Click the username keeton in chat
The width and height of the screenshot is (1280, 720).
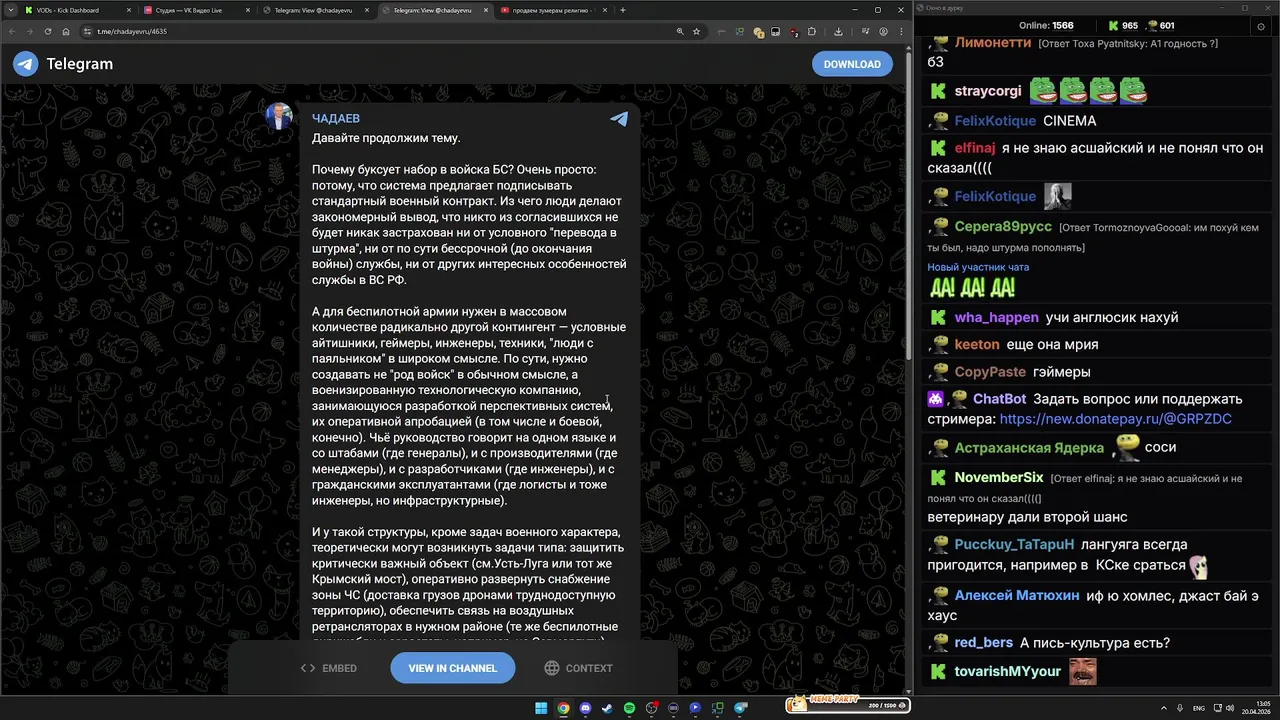pos(977,344)
